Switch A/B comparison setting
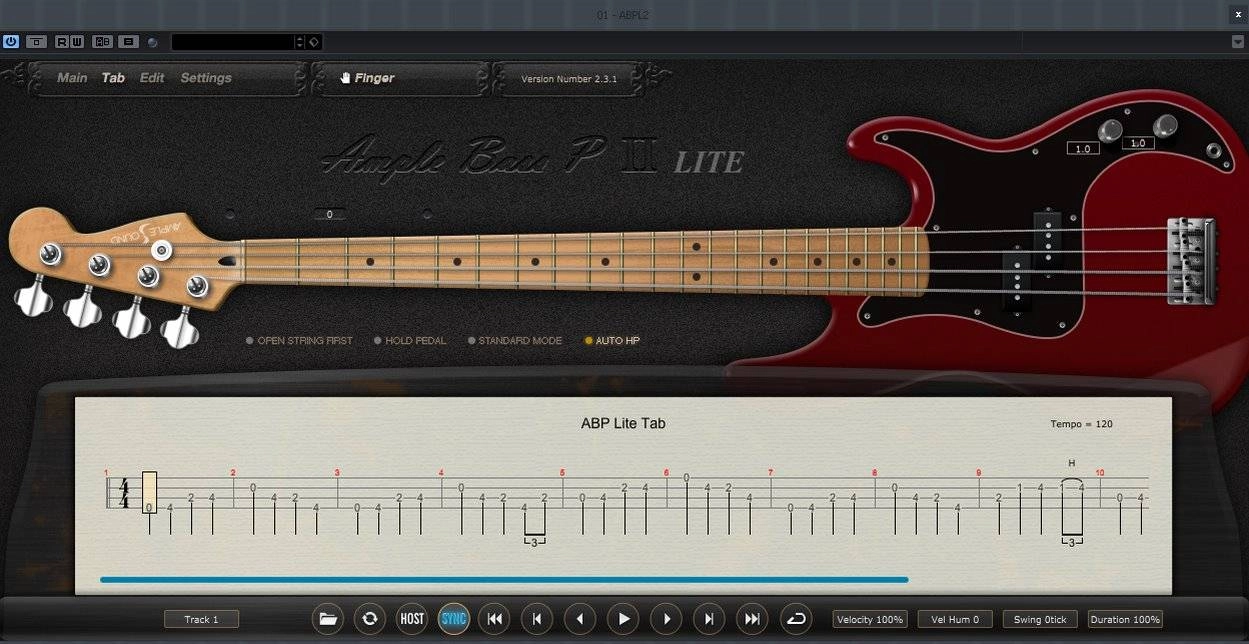1249x644 pixels. pos(102,42)
